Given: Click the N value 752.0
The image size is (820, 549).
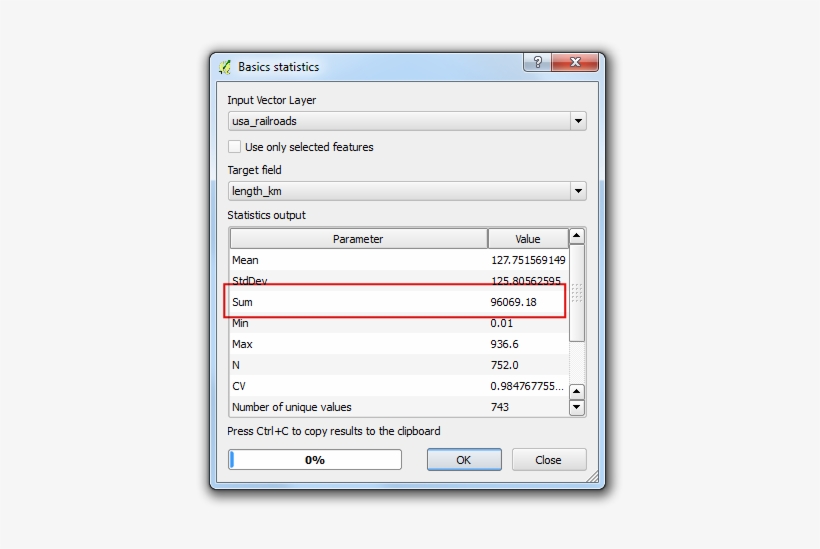Looking at the screenshot, I should [504, 365].
